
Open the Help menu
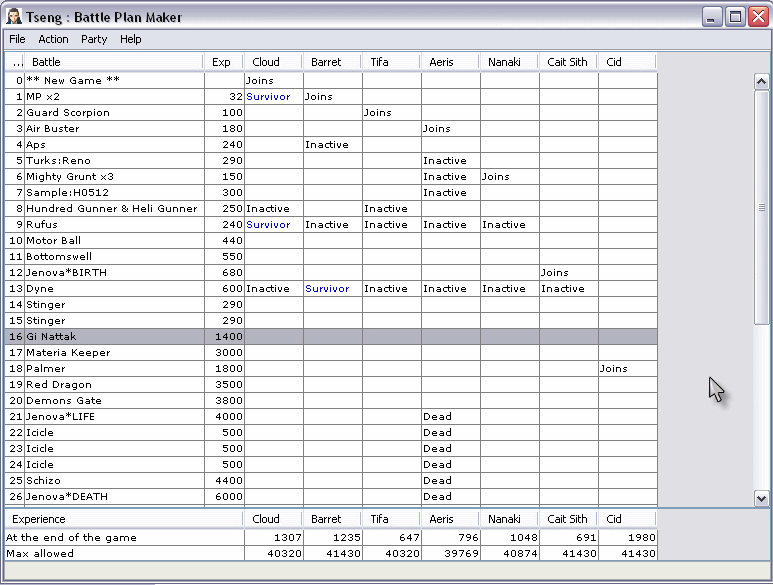point(131,39)
